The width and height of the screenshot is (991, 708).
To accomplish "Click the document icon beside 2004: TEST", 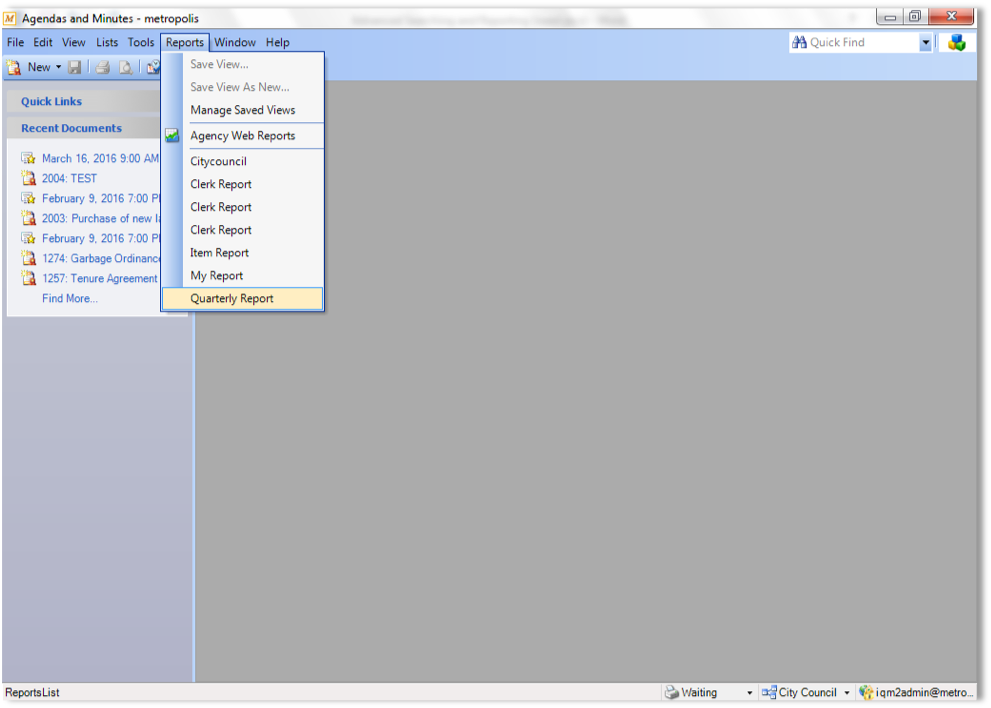I will click(28, 178).
